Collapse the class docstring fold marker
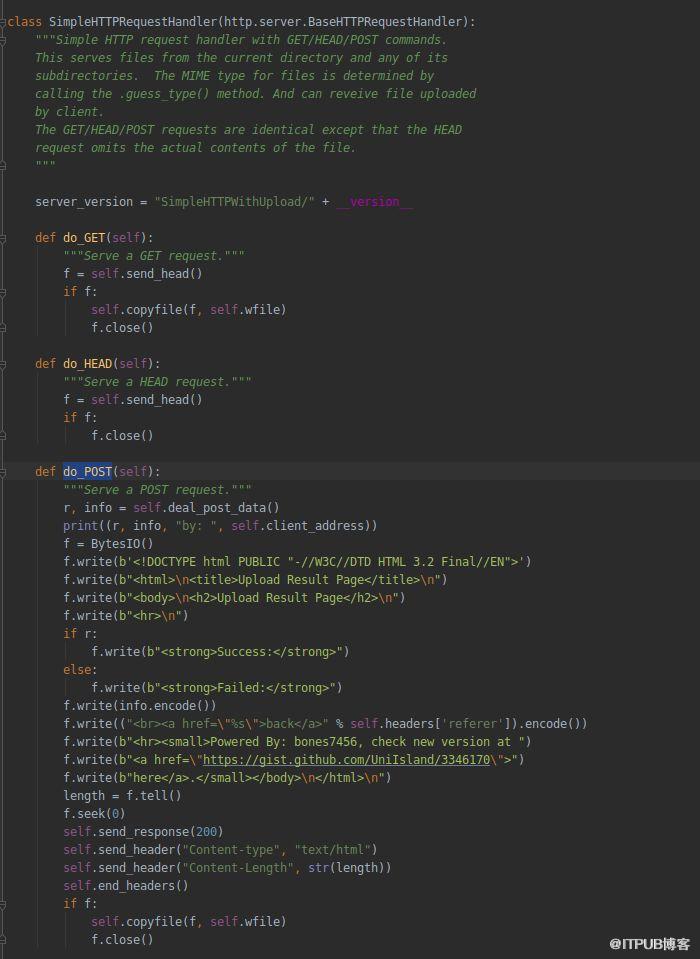Image resolution: width=700 pixels, height=959 pixels. pyautogui.click(x=2, y=40)
